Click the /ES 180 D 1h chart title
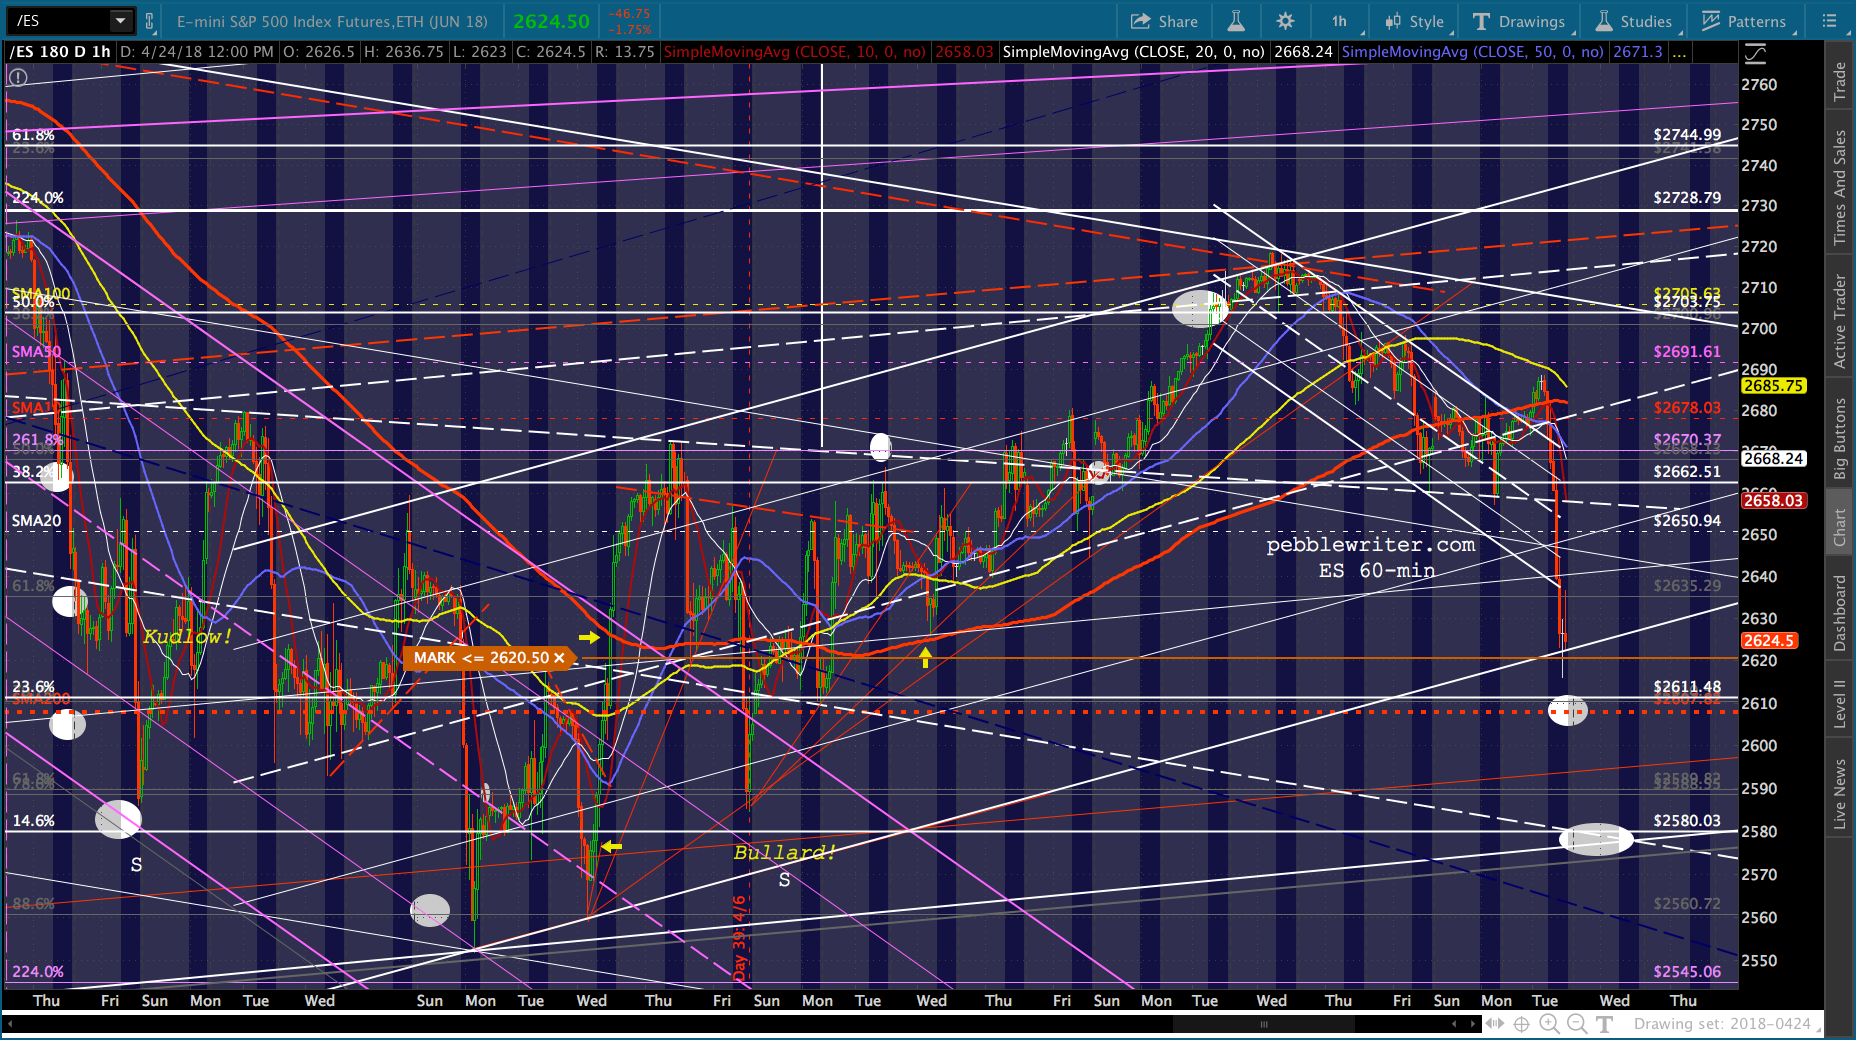Image resolution: width=1856 pixels, height=1040 pixels. 60,52
